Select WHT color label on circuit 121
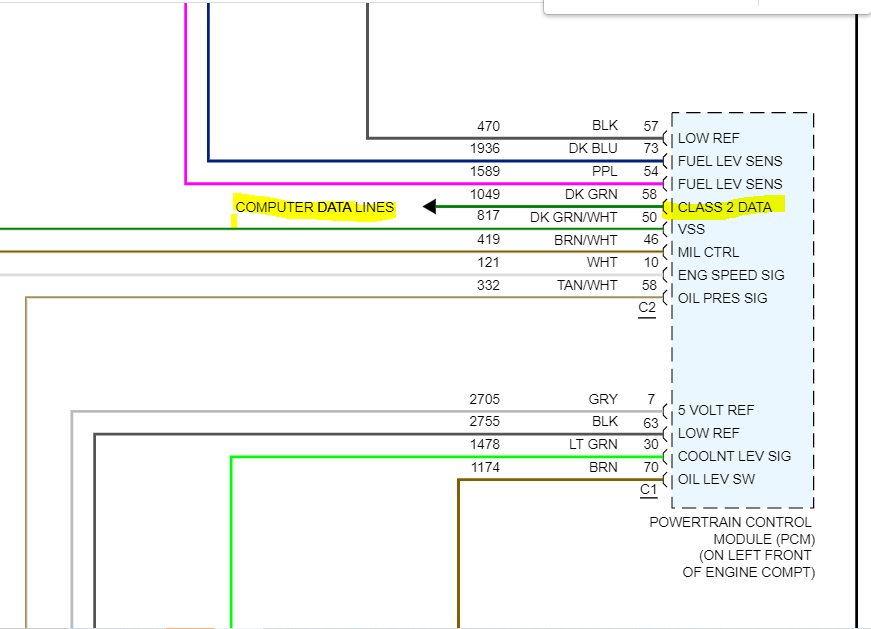This screenshot has width=871, height=629. pos(602,262)
